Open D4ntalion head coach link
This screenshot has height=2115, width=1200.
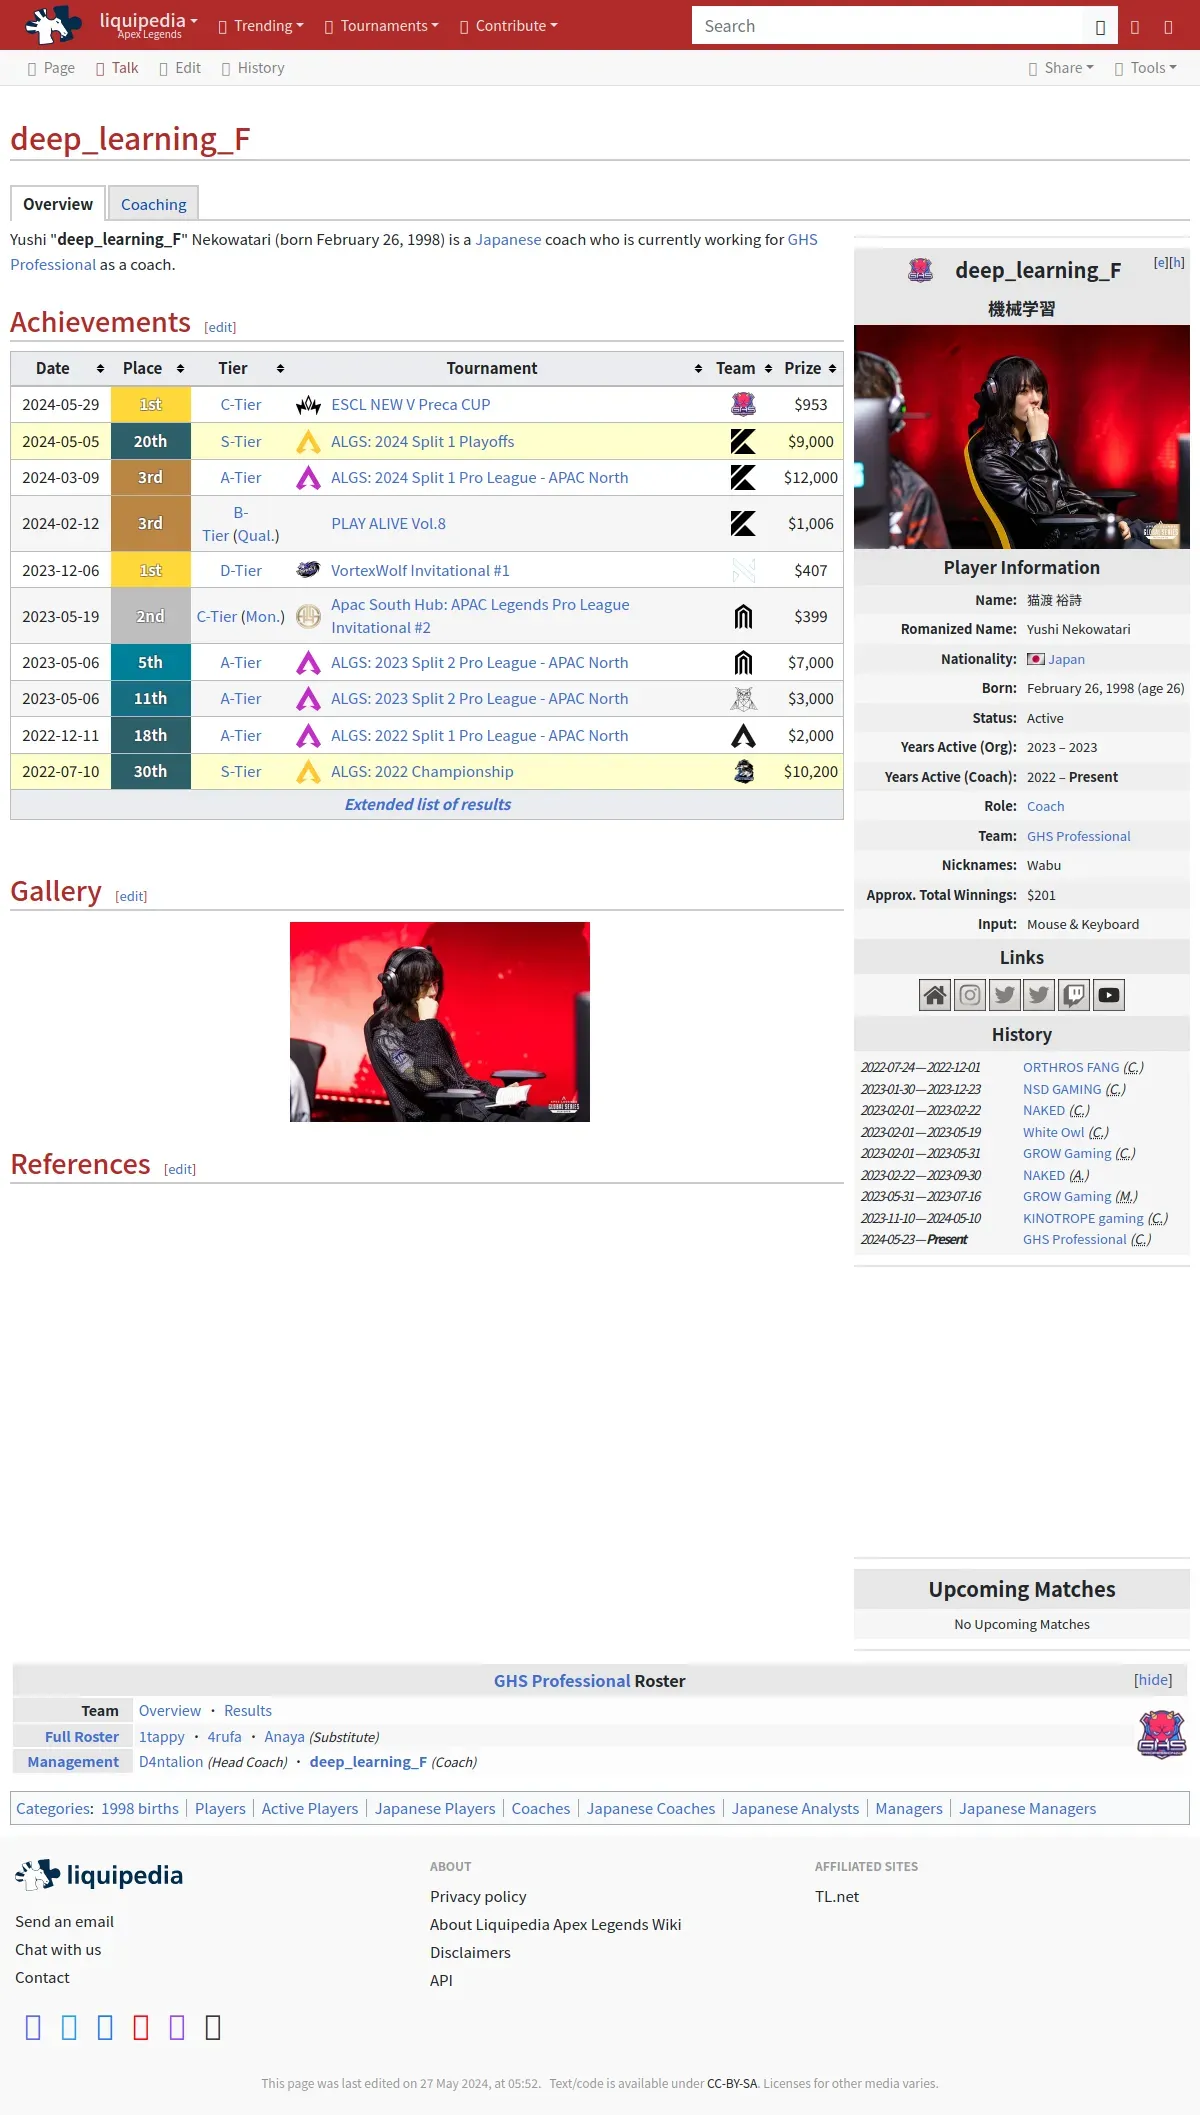pos(171,1762)
